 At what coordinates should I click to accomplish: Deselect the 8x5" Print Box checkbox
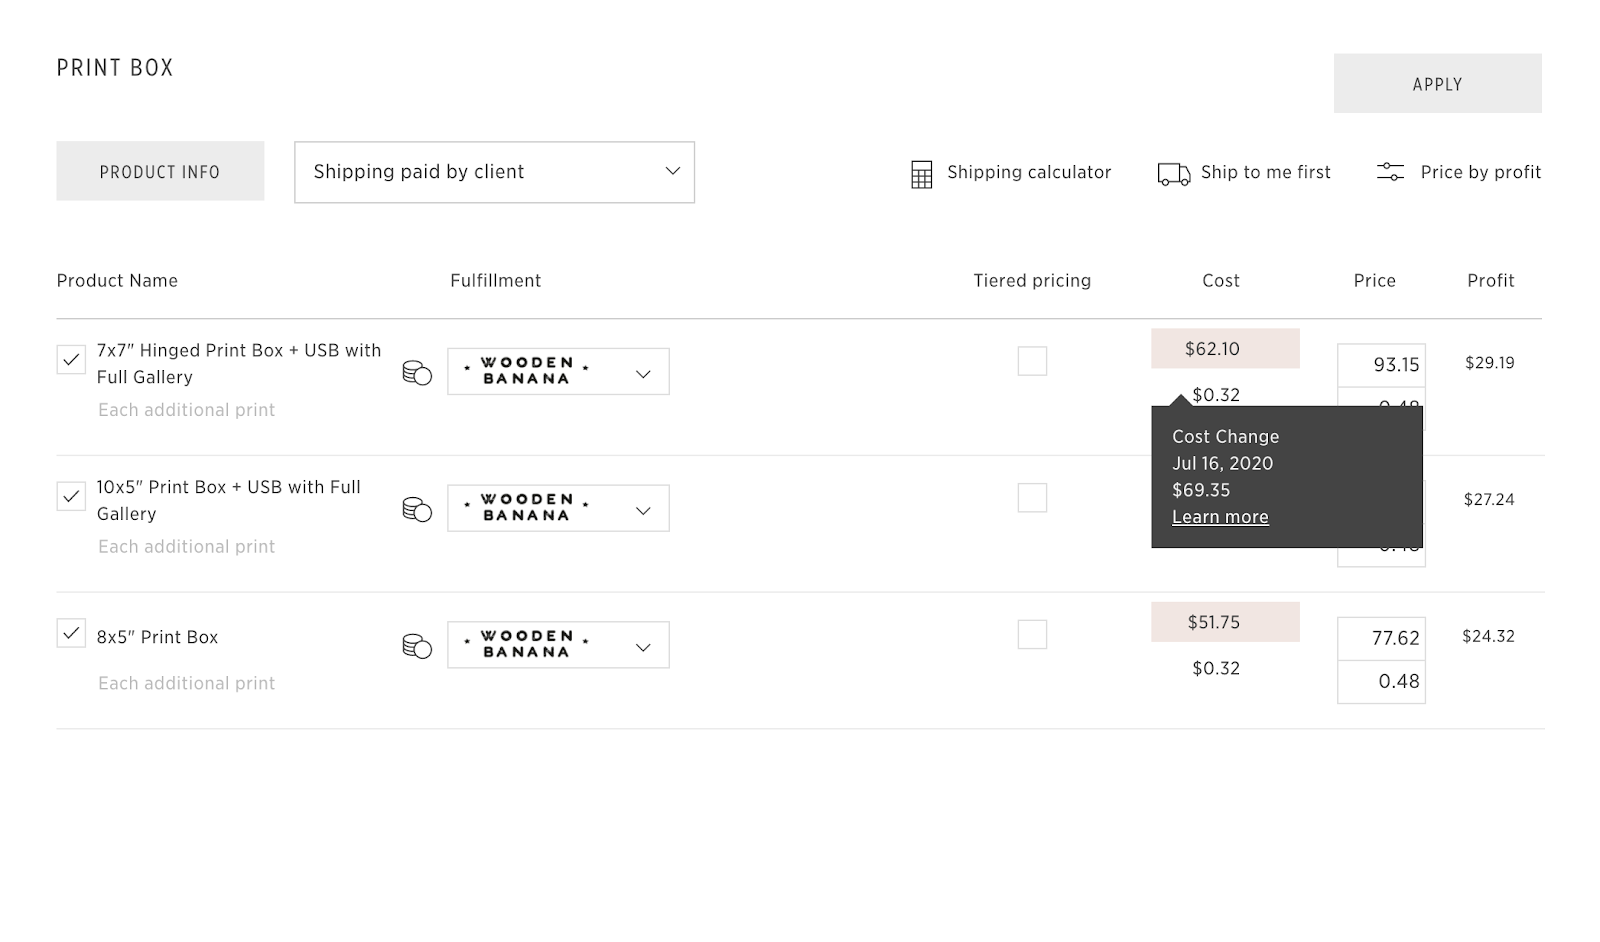click(x=71, y=633)
